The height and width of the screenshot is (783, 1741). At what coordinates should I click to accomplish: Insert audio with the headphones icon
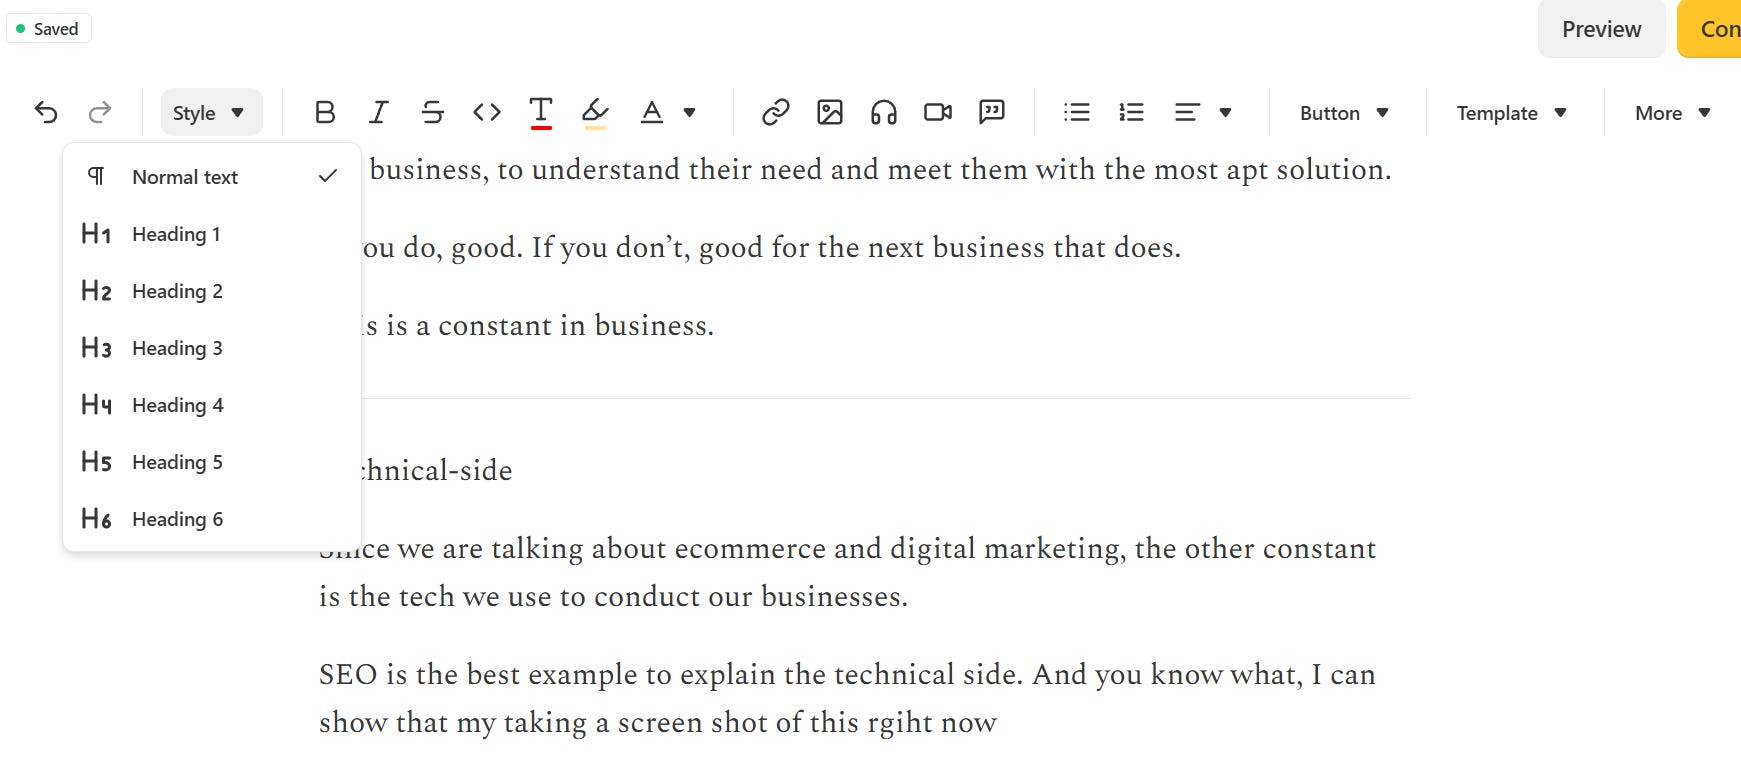click(884, 112)
